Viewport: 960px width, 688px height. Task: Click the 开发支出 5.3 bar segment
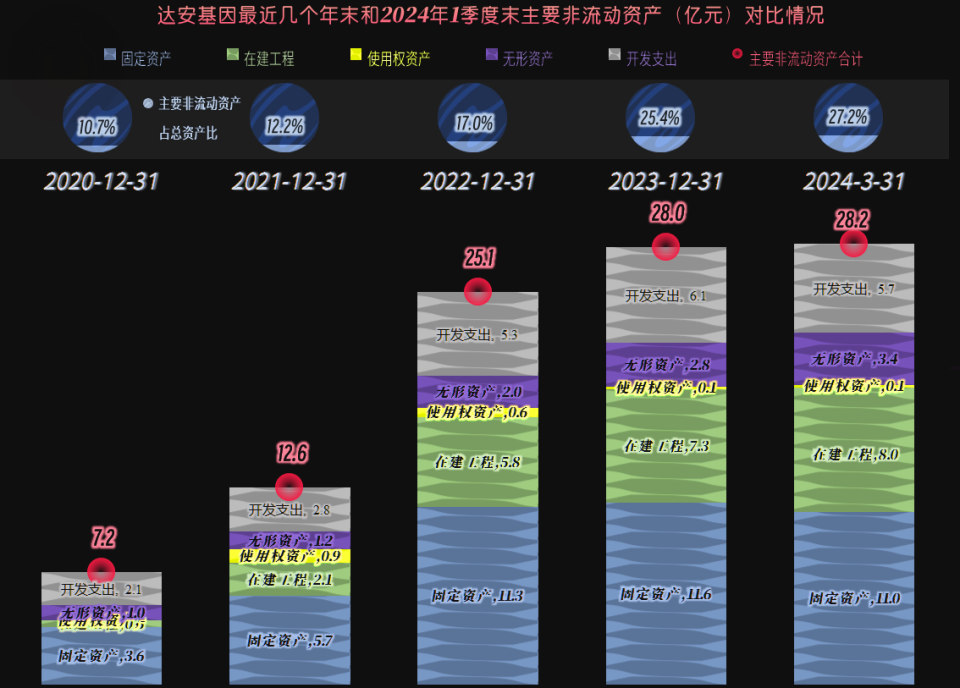478,334
